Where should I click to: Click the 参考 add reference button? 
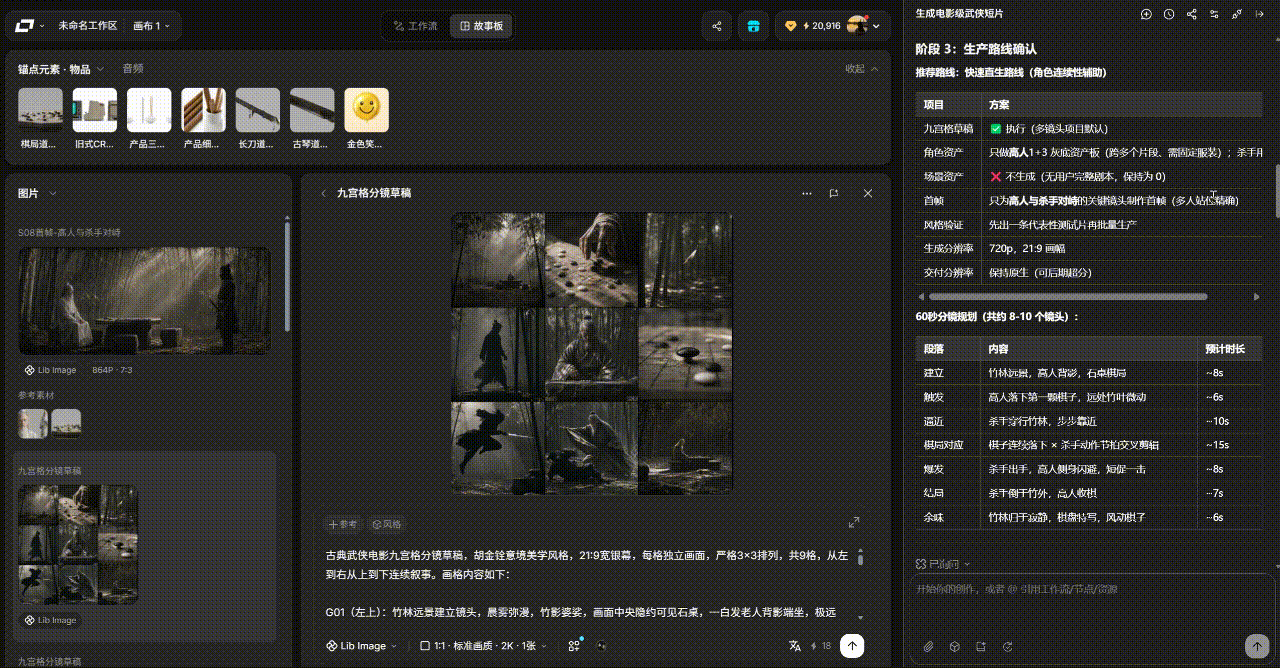tap(343, 524)
